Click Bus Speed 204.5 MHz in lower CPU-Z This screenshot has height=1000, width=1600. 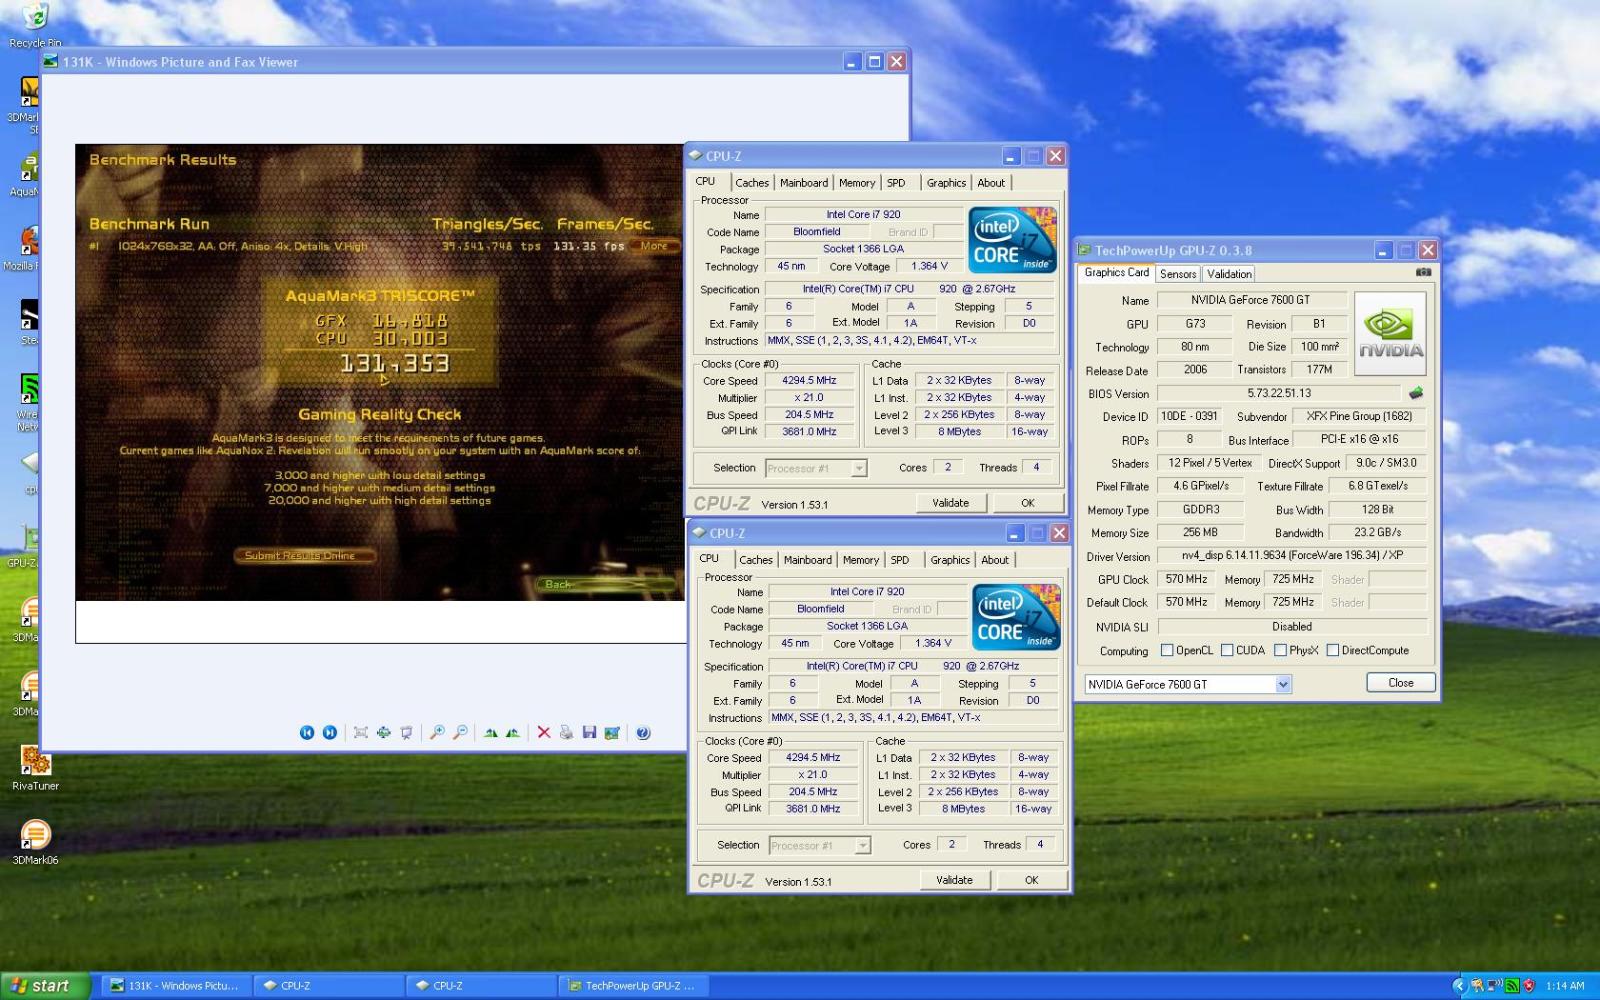tap(813, 791)
